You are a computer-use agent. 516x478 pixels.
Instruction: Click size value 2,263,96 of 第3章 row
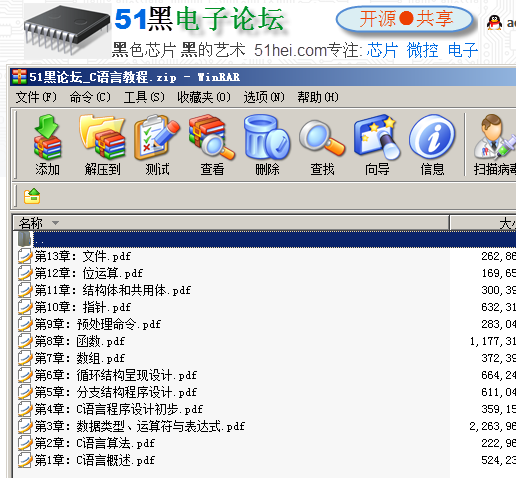point(493,426)
